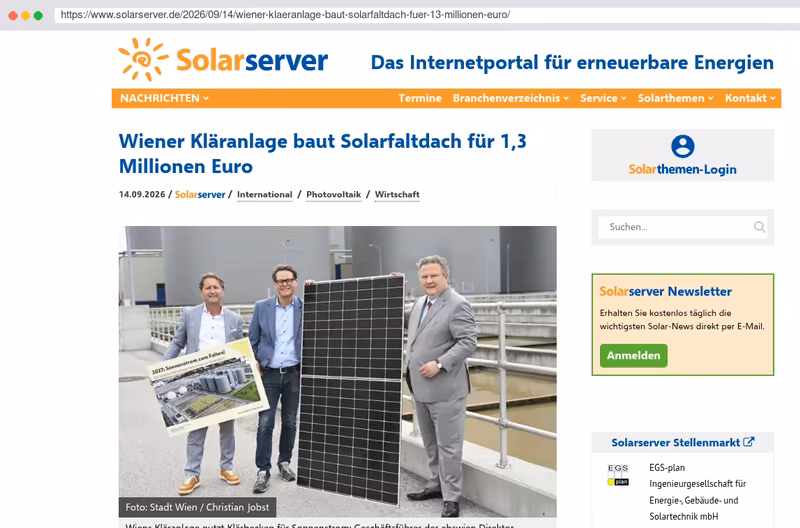Expand the NACHRICHTEN dropdown menu
Viewport: 800px width, 528px height.
tap(164, 98)
